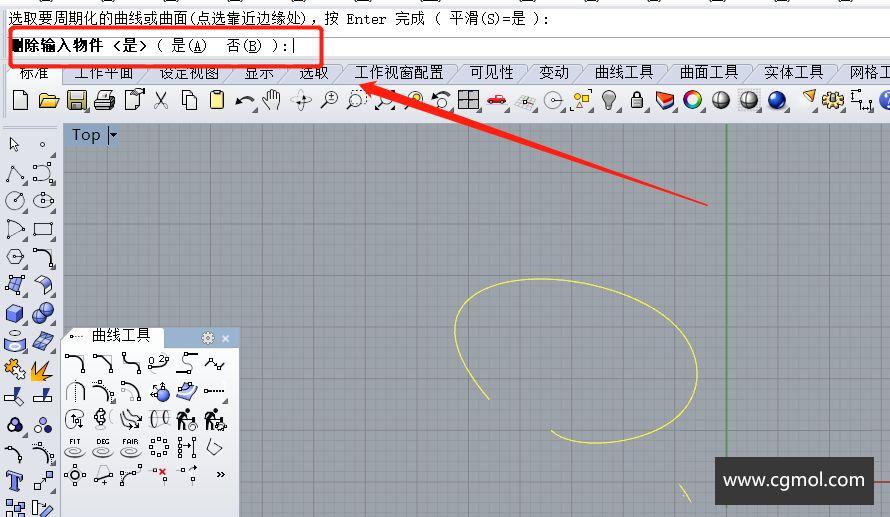Open the Top viewport dropdown arrow
Screen dimensions: 890x517
[113, 135]
